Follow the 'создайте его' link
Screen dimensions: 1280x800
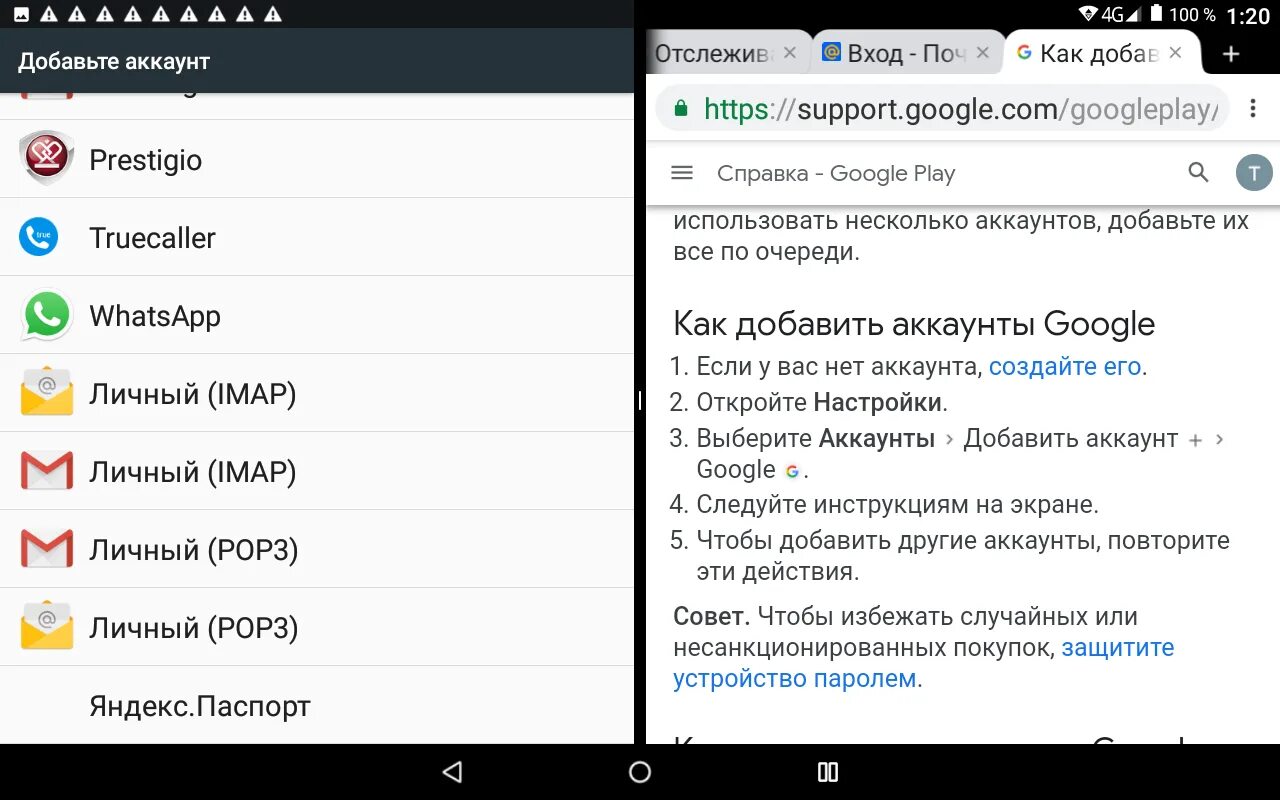1065,367
